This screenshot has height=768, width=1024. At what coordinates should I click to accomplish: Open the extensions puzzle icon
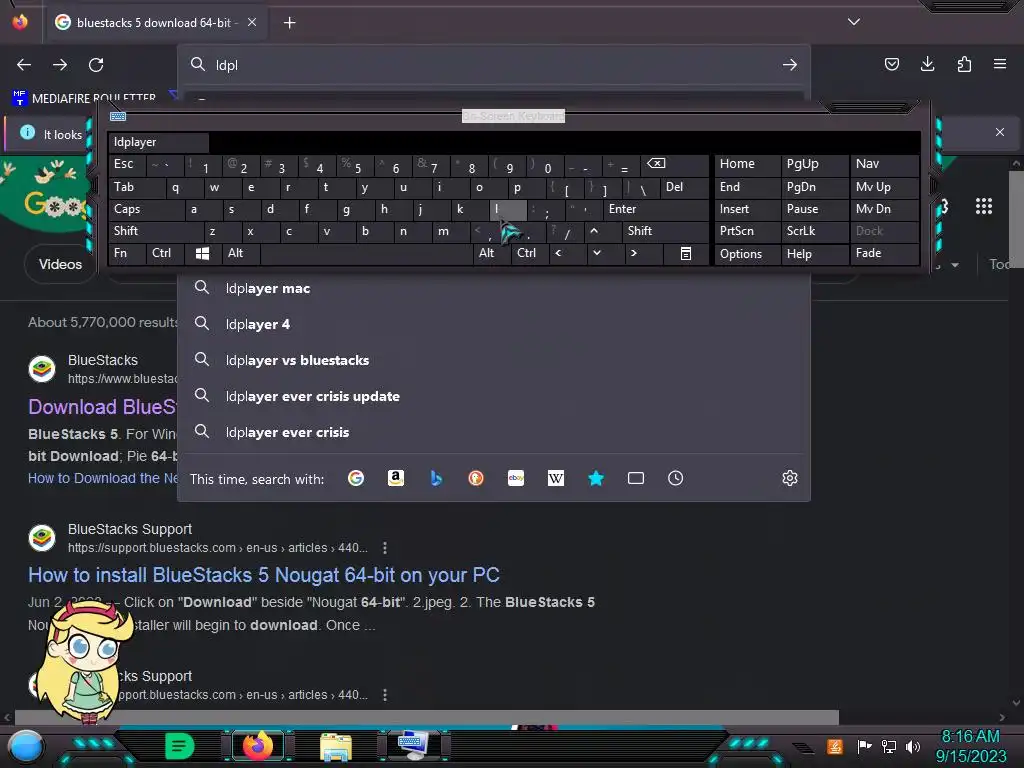coord(964,64)
